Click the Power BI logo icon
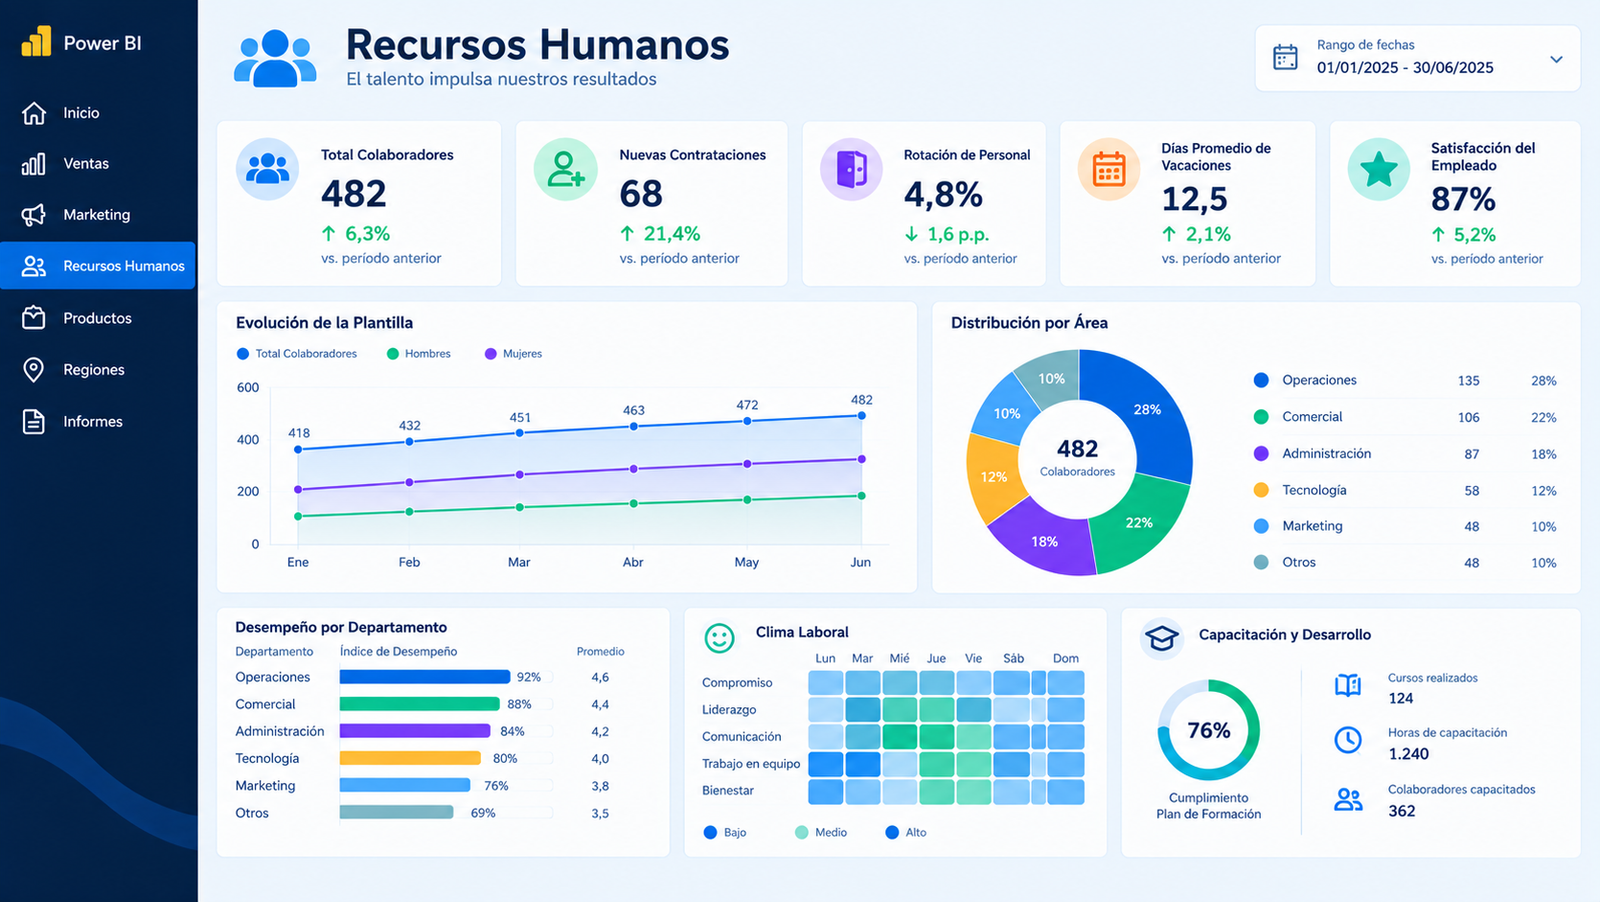The height and width of the screenshot is (902, 1600). coord(36,41)
